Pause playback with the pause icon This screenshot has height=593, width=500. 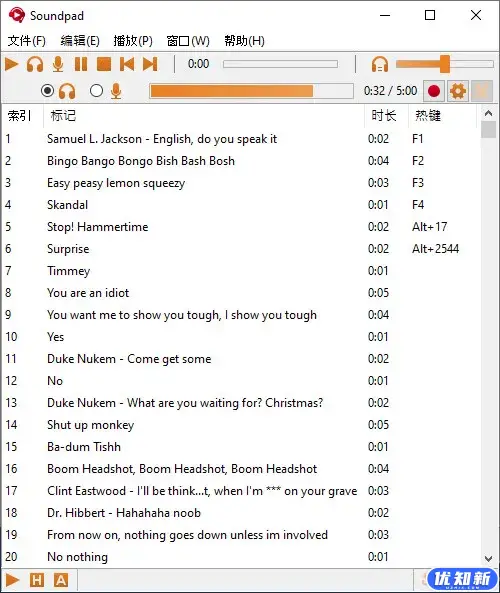pyautogui.click(x=81, y=64)
